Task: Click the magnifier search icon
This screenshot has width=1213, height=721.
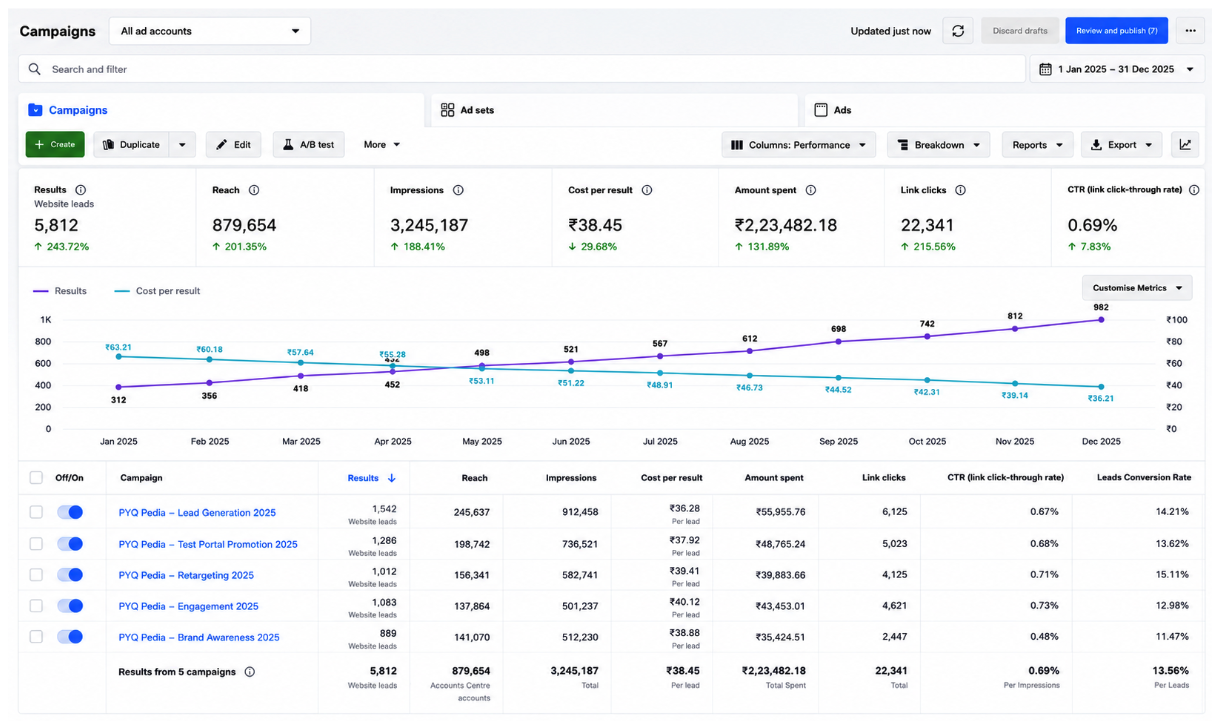Action: (x=35, y=69)
